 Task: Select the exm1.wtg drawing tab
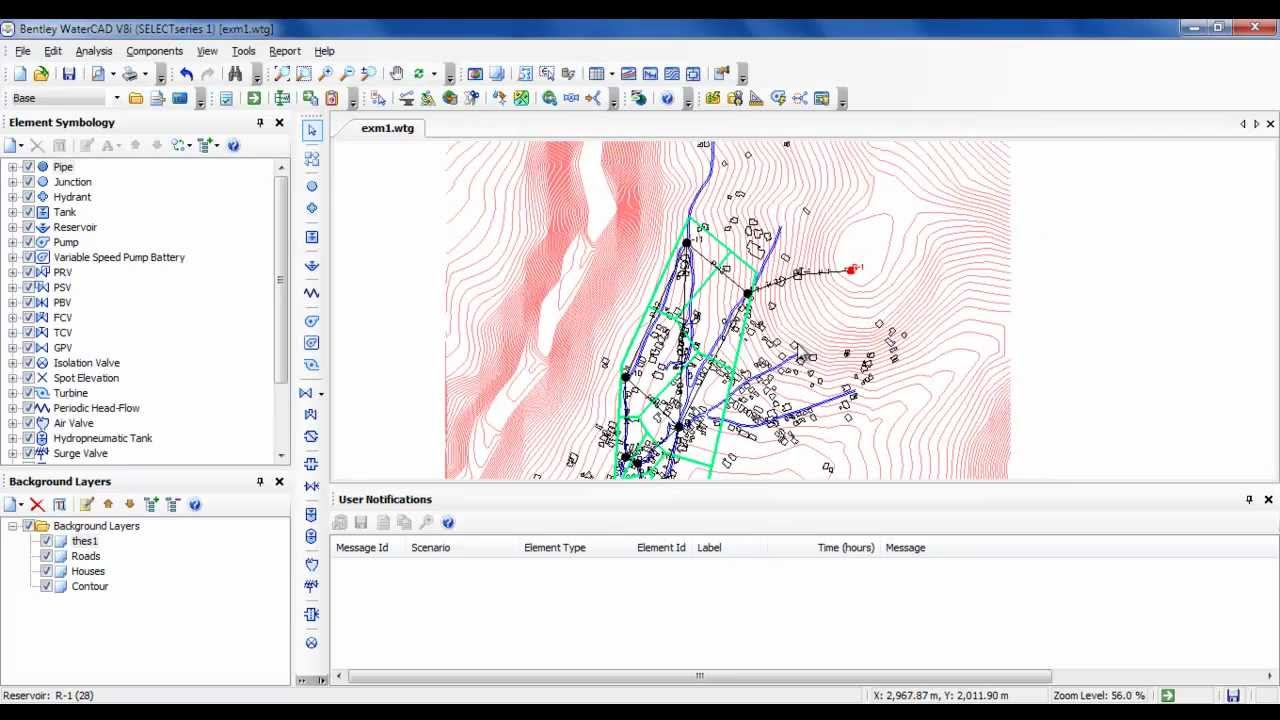click(x=388, y=128)
